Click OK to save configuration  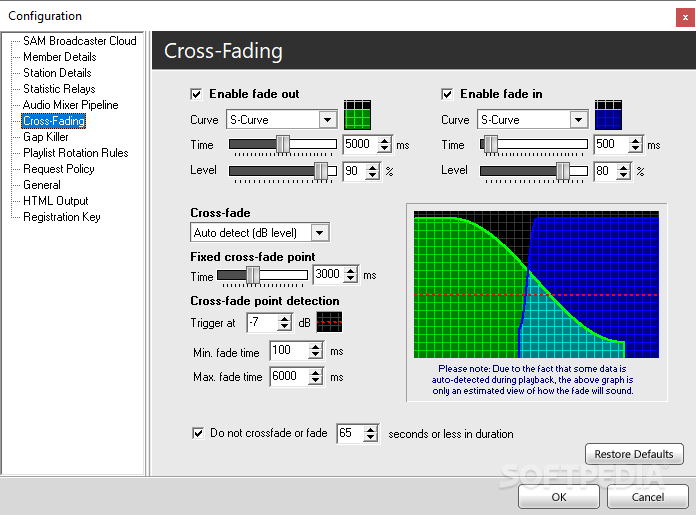coord(559,497)
